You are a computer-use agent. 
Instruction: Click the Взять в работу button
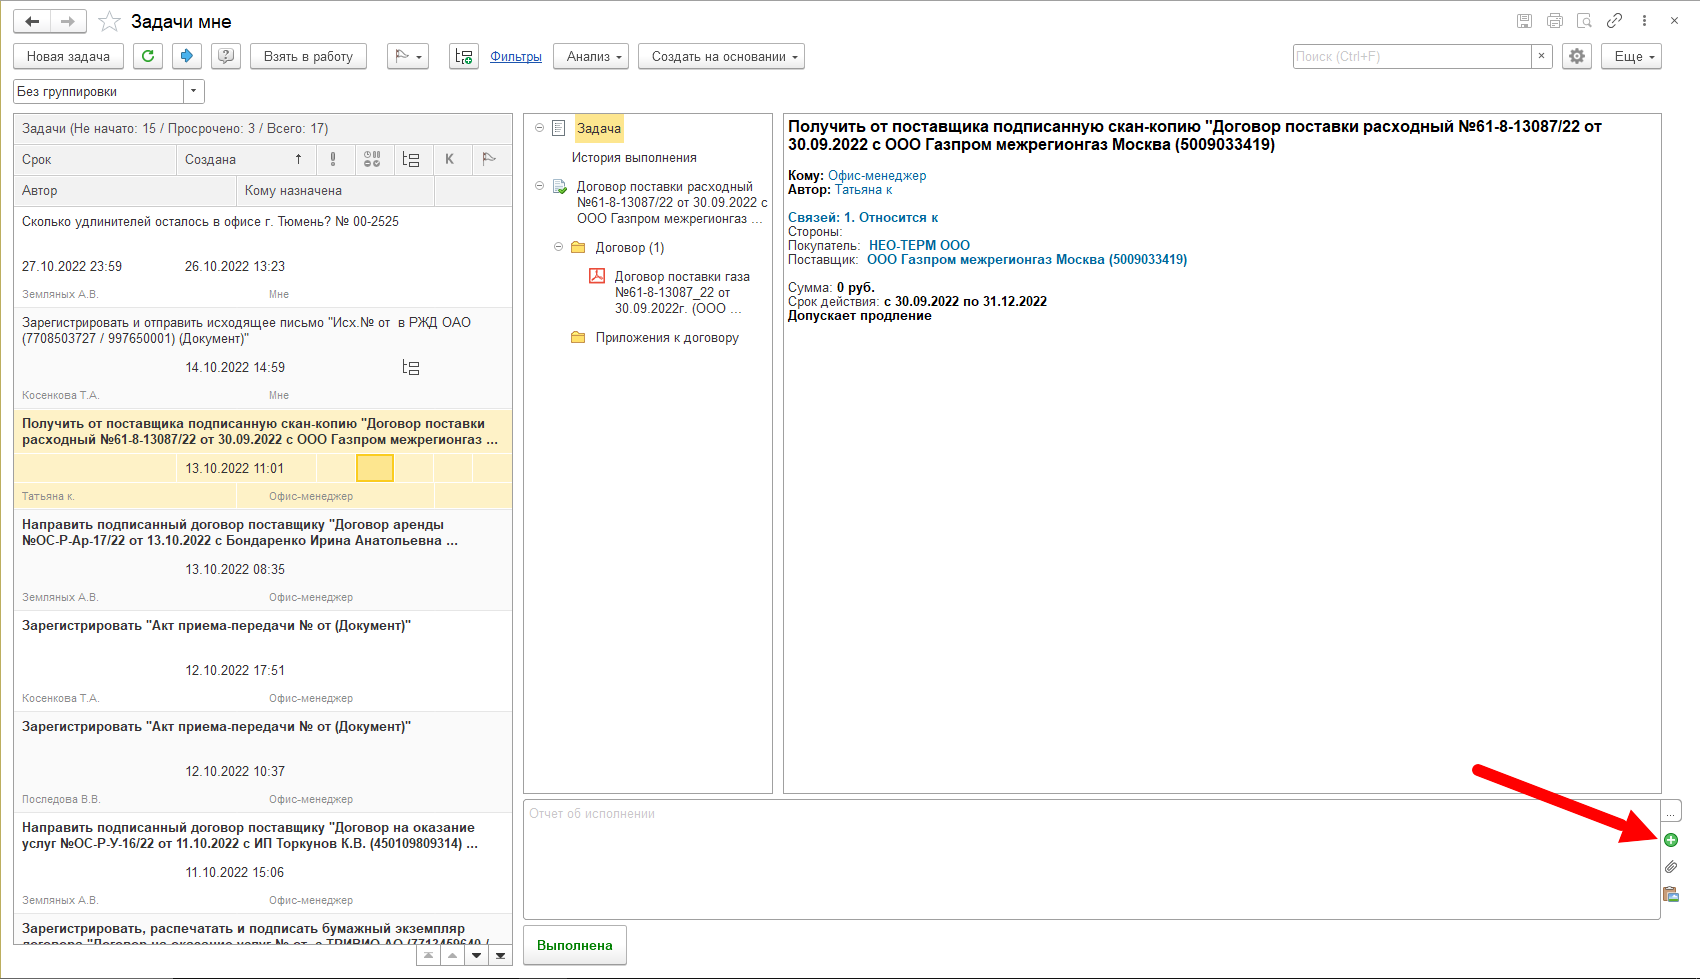tap(308, 56)
